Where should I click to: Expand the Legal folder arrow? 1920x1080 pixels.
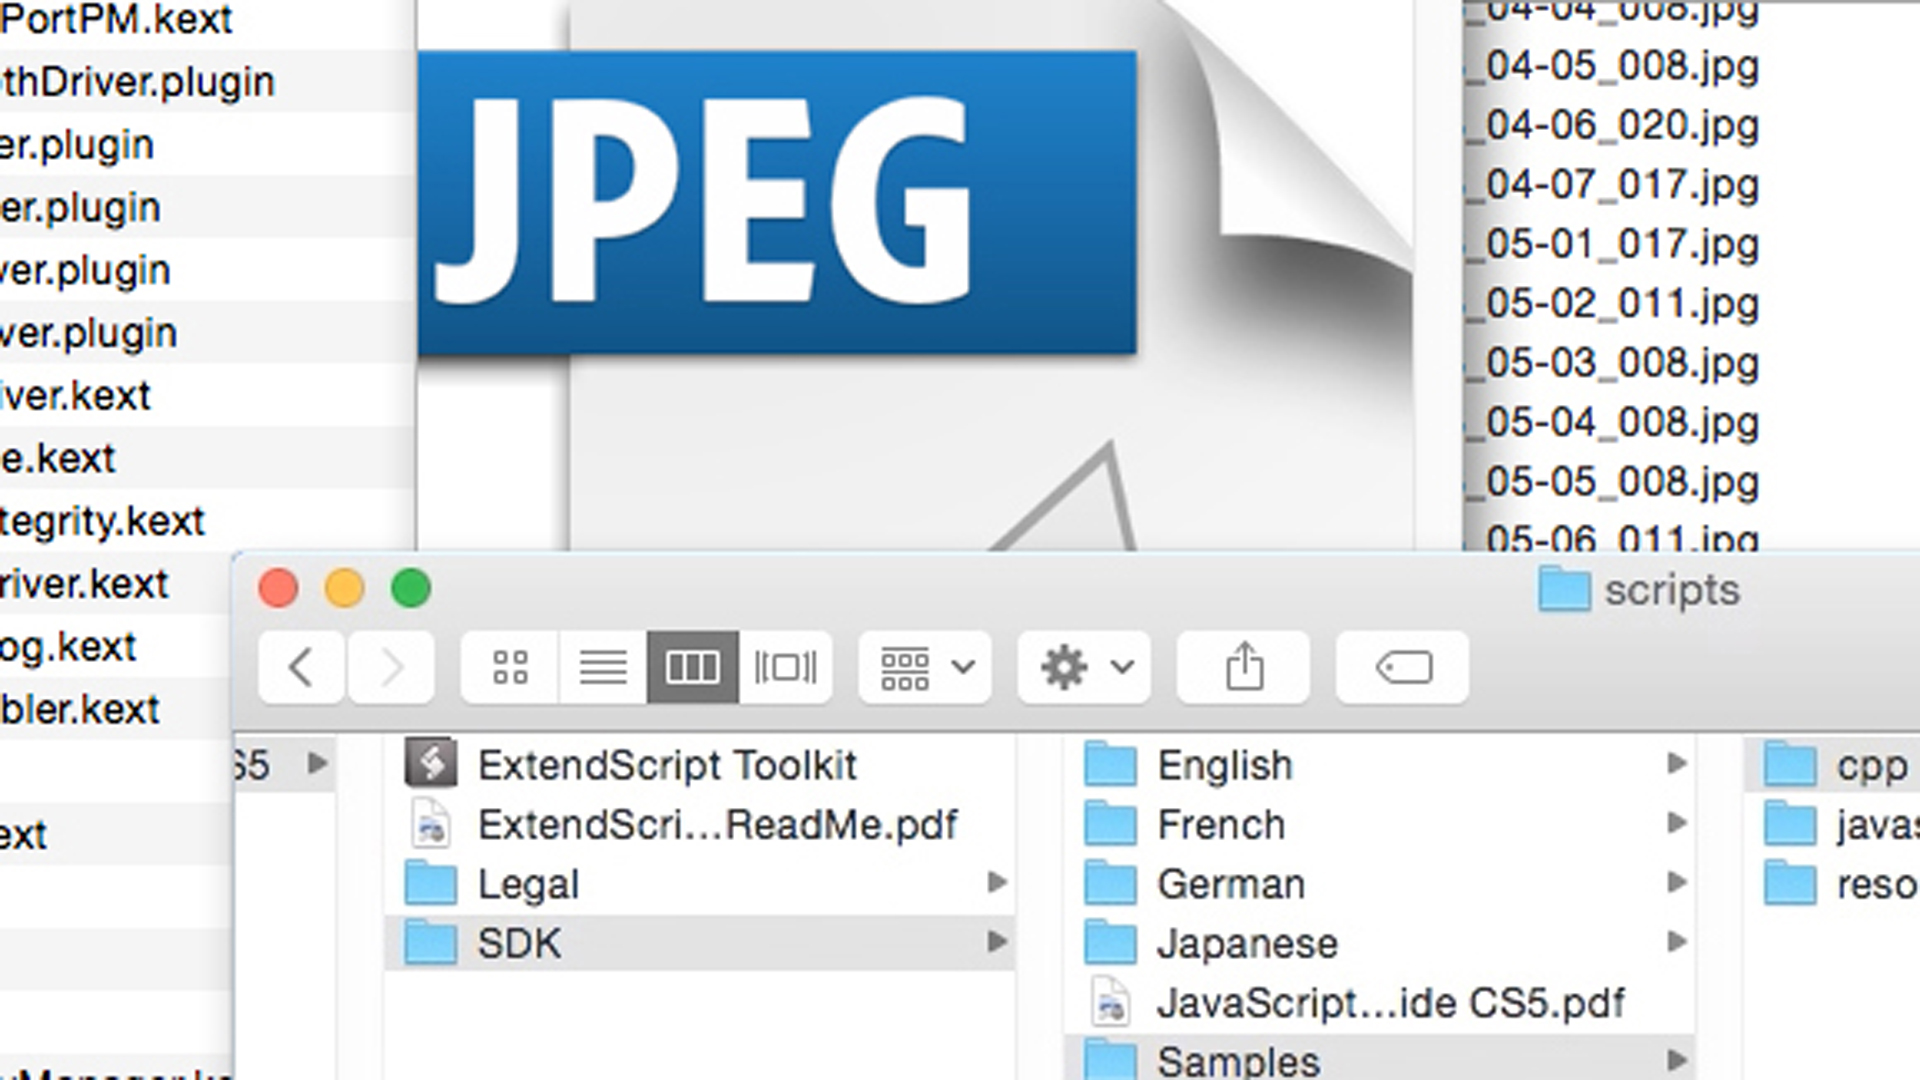996,883
